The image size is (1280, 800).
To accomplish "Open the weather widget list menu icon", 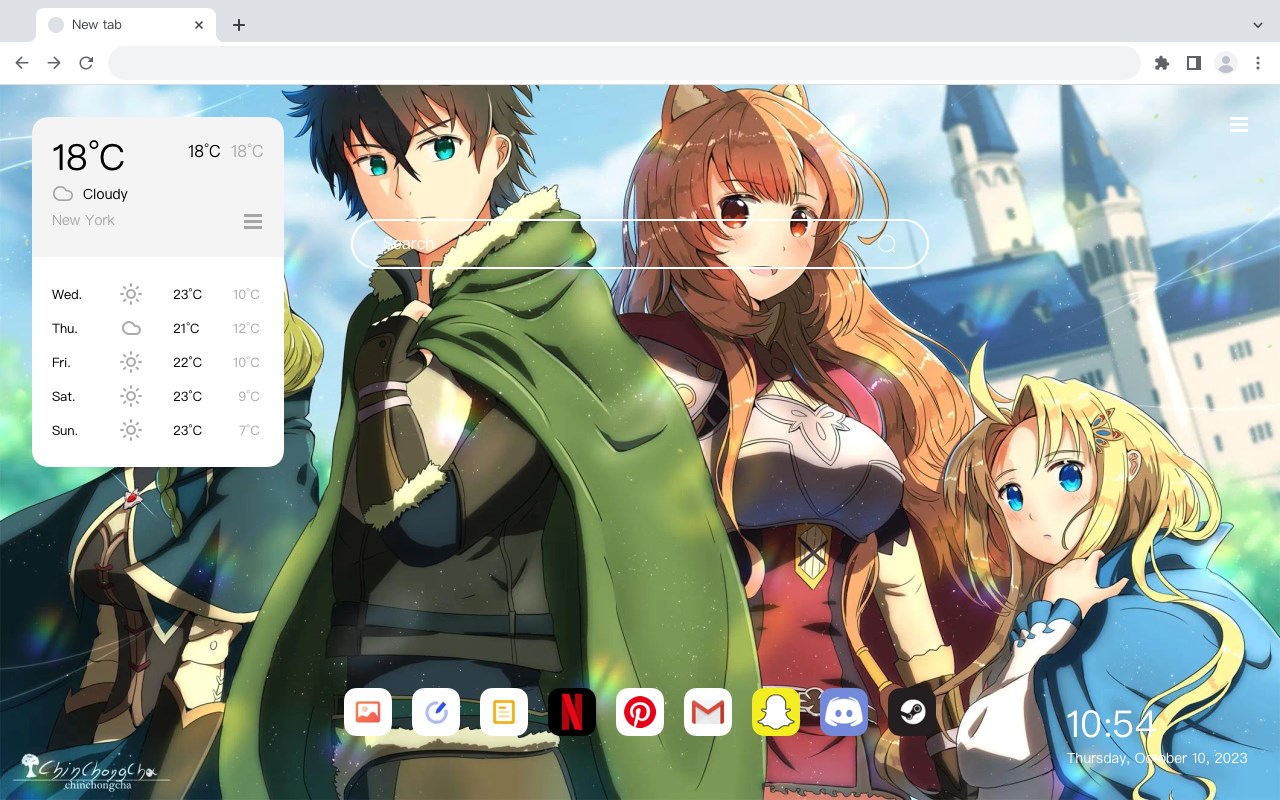I will [x=253, y=221].
